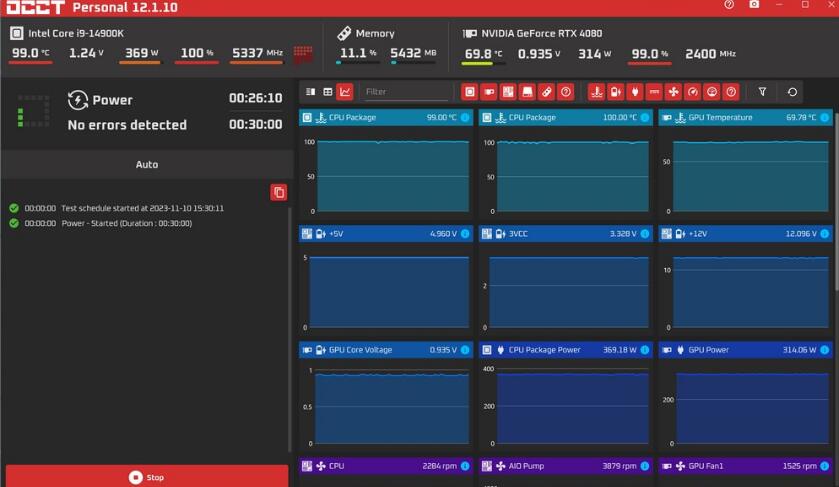Toggle the storage drive hardware filter
839x487 pixels.
(527, 92)
